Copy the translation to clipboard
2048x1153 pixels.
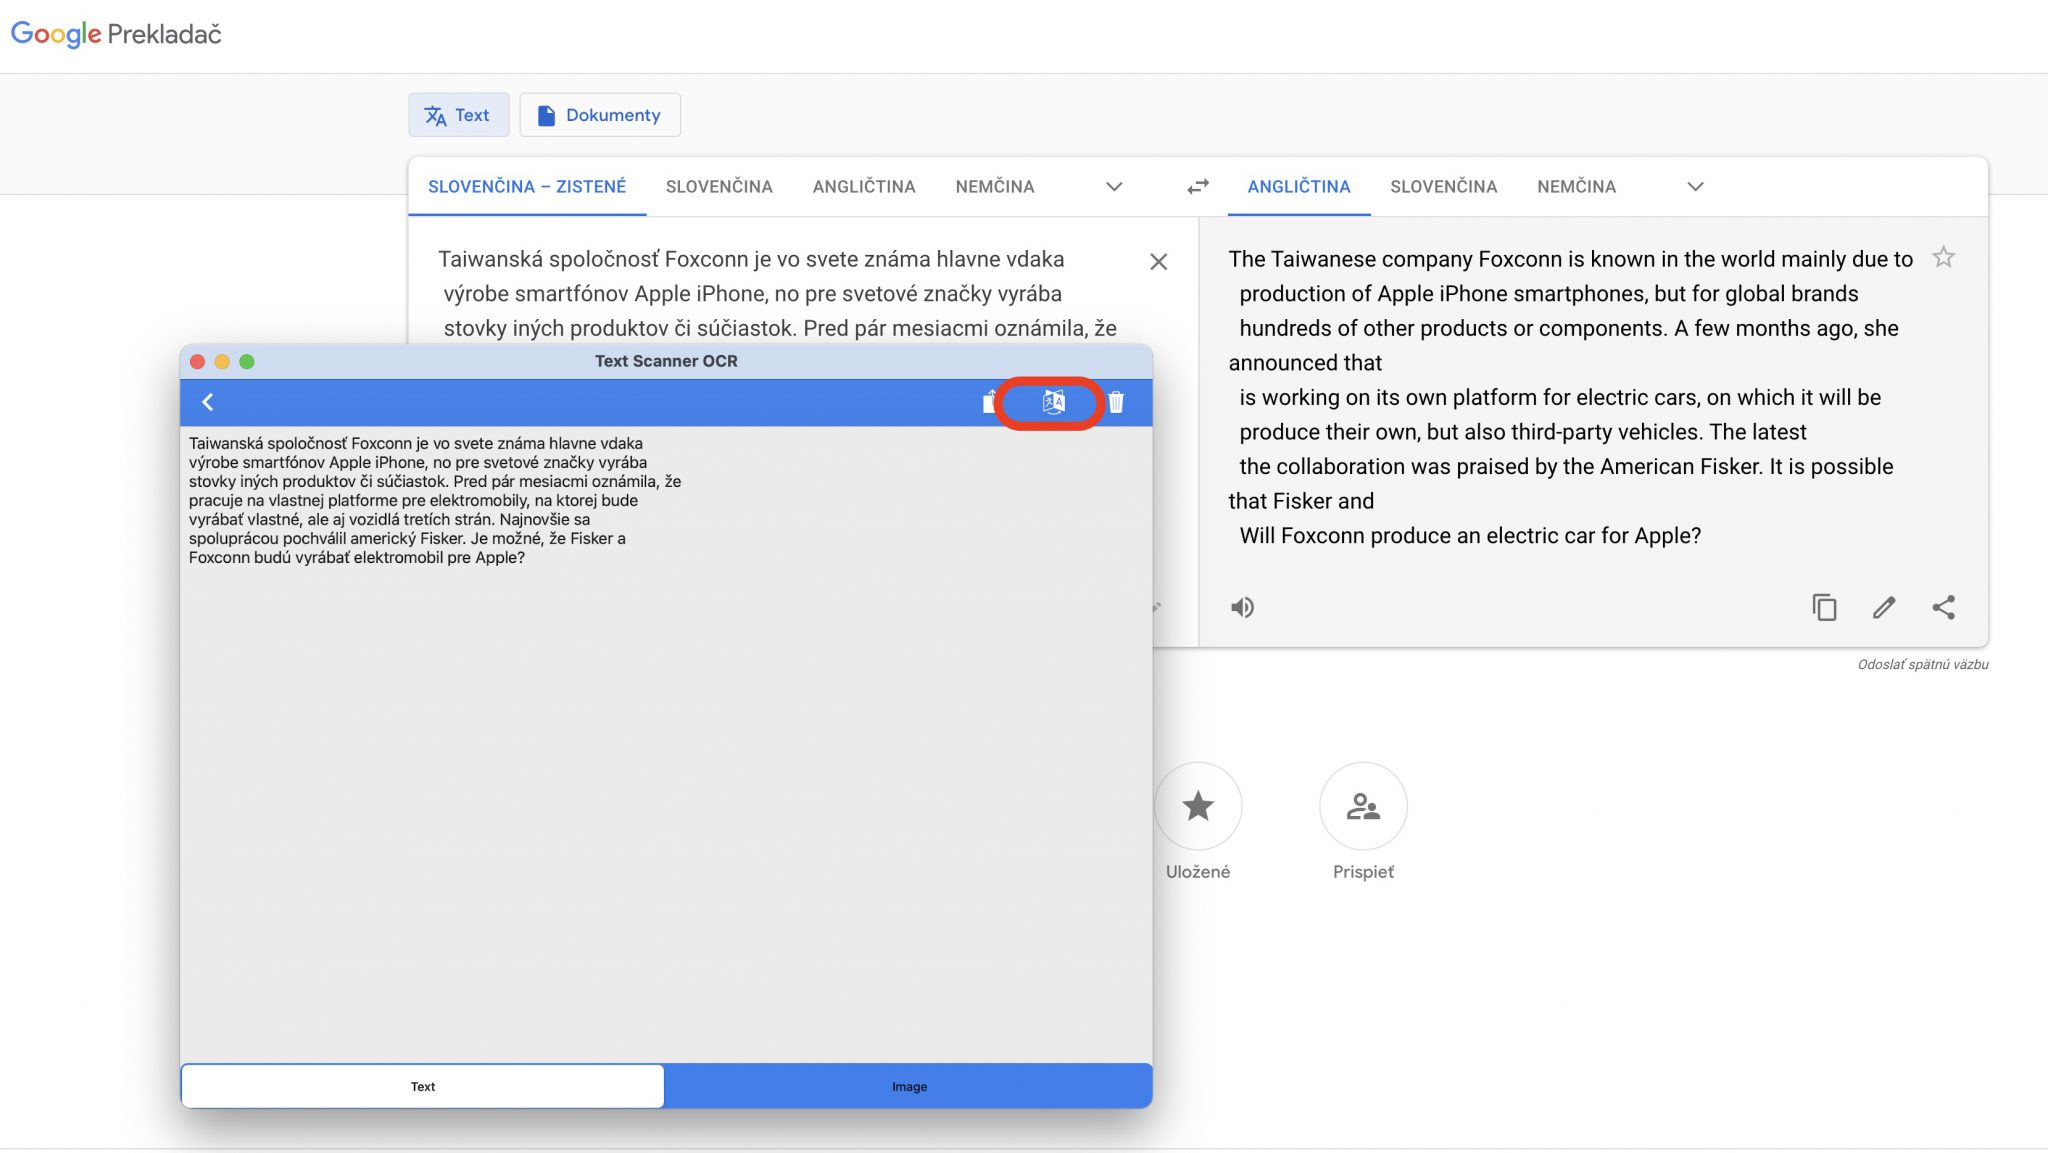pyautogui.click(x=1824, y=607)
